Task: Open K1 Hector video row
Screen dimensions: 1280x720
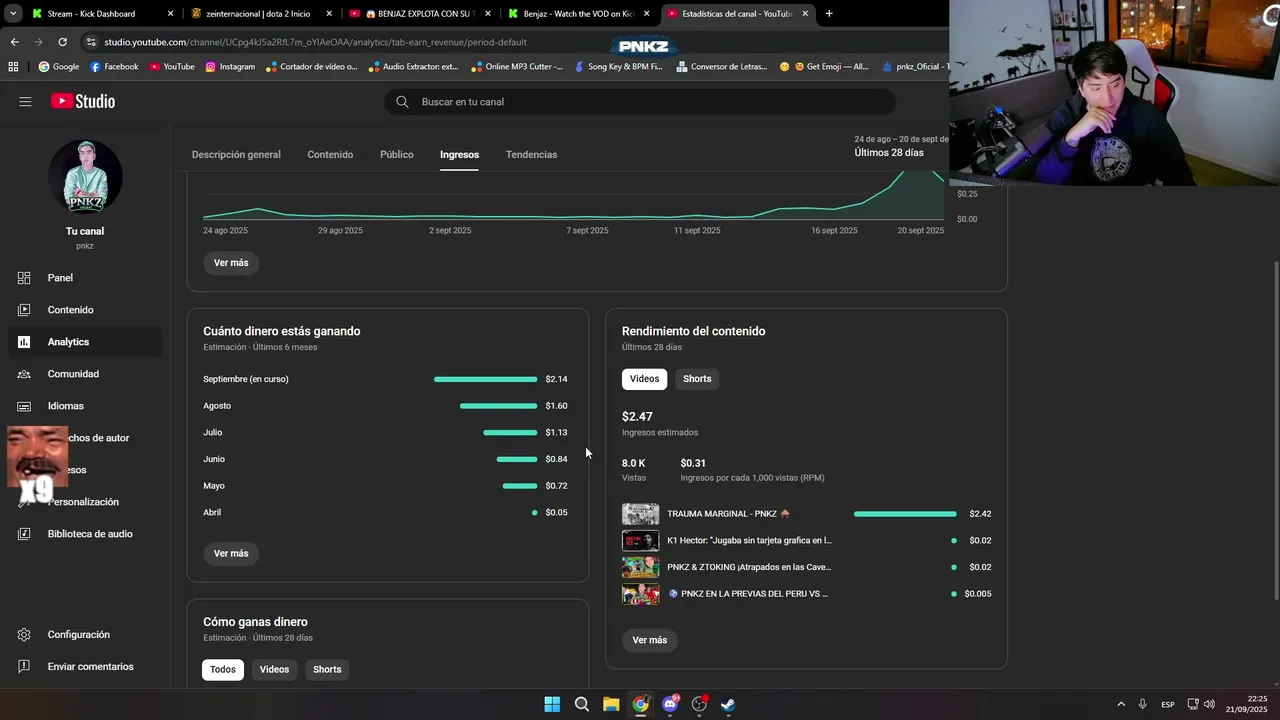Action: (806, 541)
